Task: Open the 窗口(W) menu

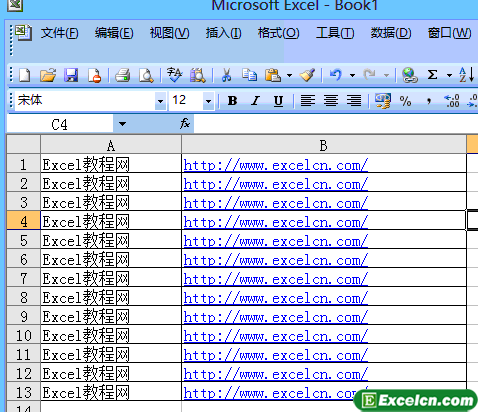Action: (x=449, y=33)
